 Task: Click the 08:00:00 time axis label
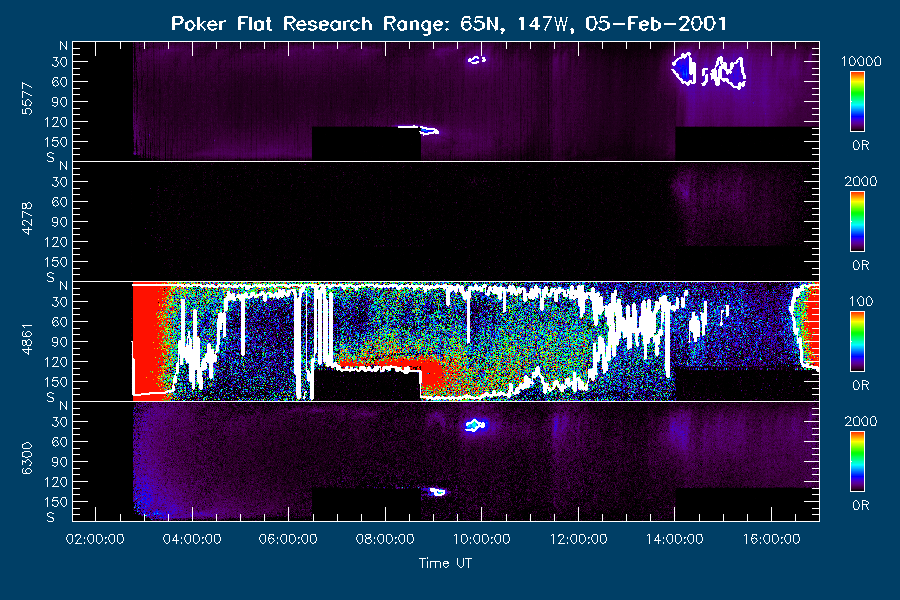(385, 539)
